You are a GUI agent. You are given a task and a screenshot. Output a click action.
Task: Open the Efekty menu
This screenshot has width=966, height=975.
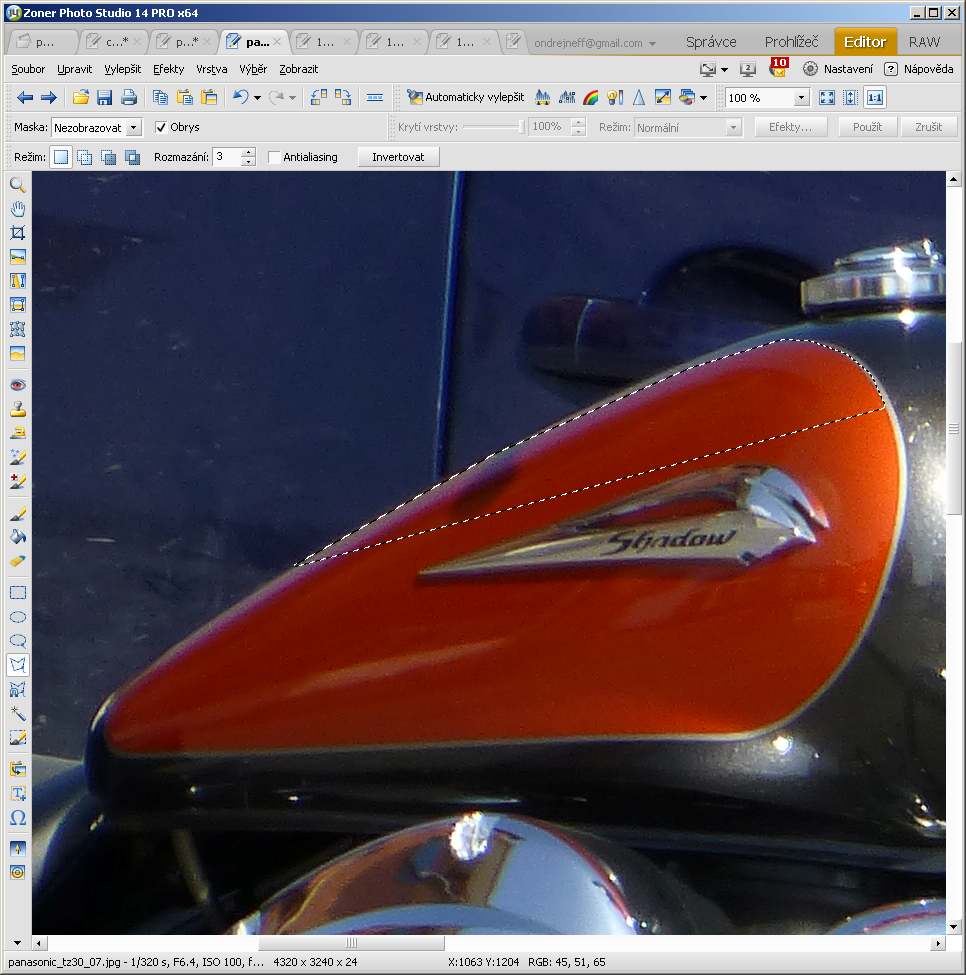pos(168,69)
